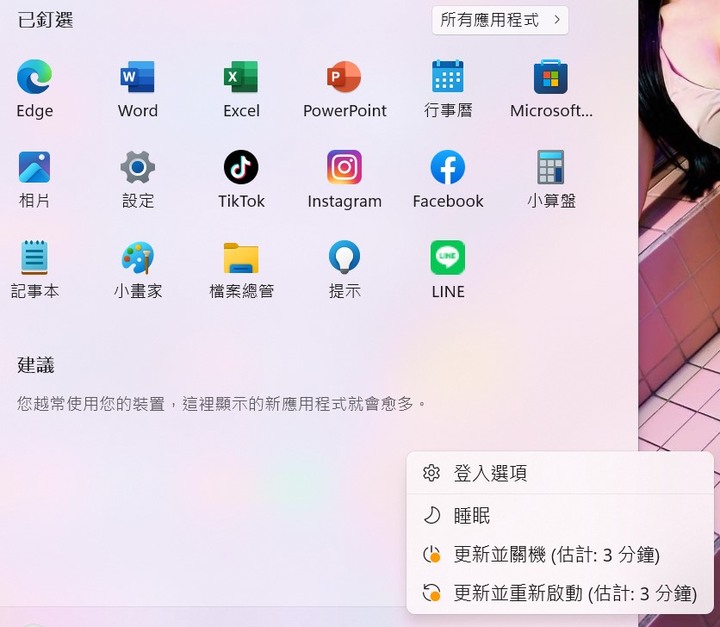Image resolution: width=720 pixels, height=627 pixels.
Task: Open the Excel app icon
Action: pos(241,77)
